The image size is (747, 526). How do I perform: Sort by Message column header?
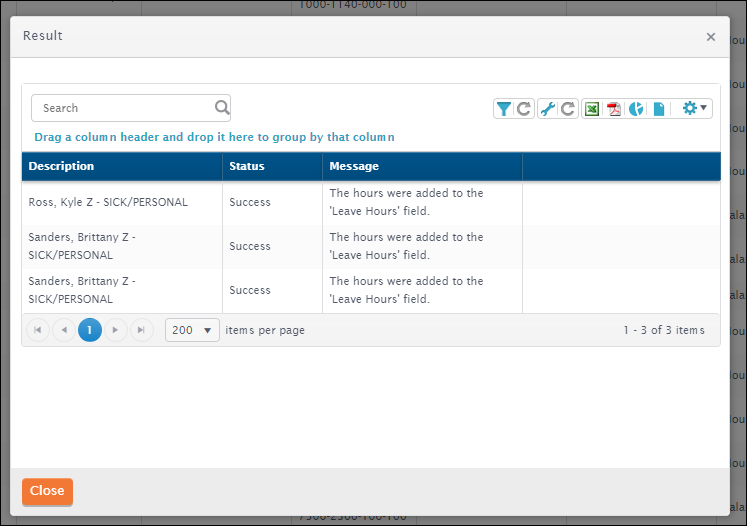click(x=354, y=166)
